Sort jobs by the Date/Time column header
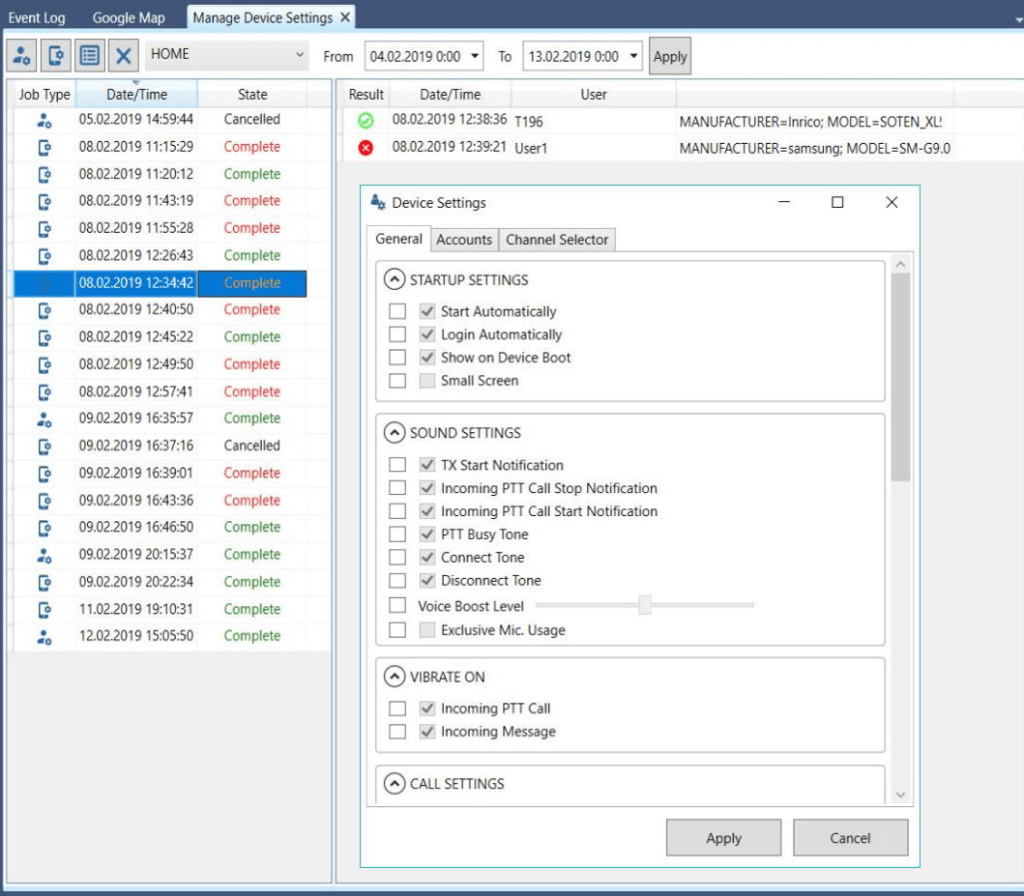Image resolution: width=1024 pixels, height=896 pixels. pyautogui.click(x=136, y=94)
